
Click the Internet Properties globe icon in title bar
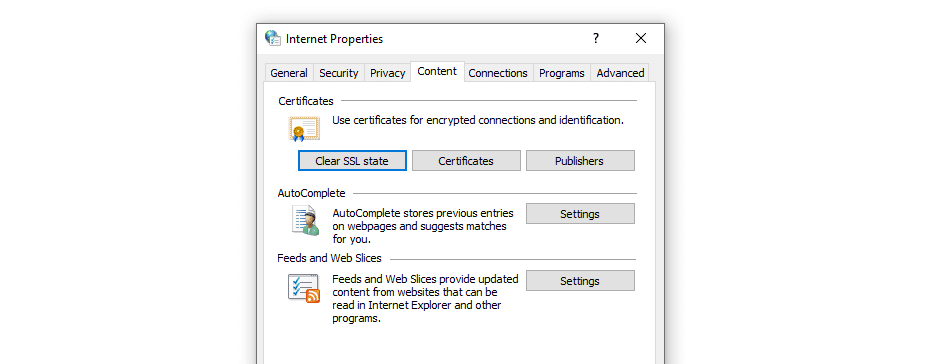tap(273, 39)
